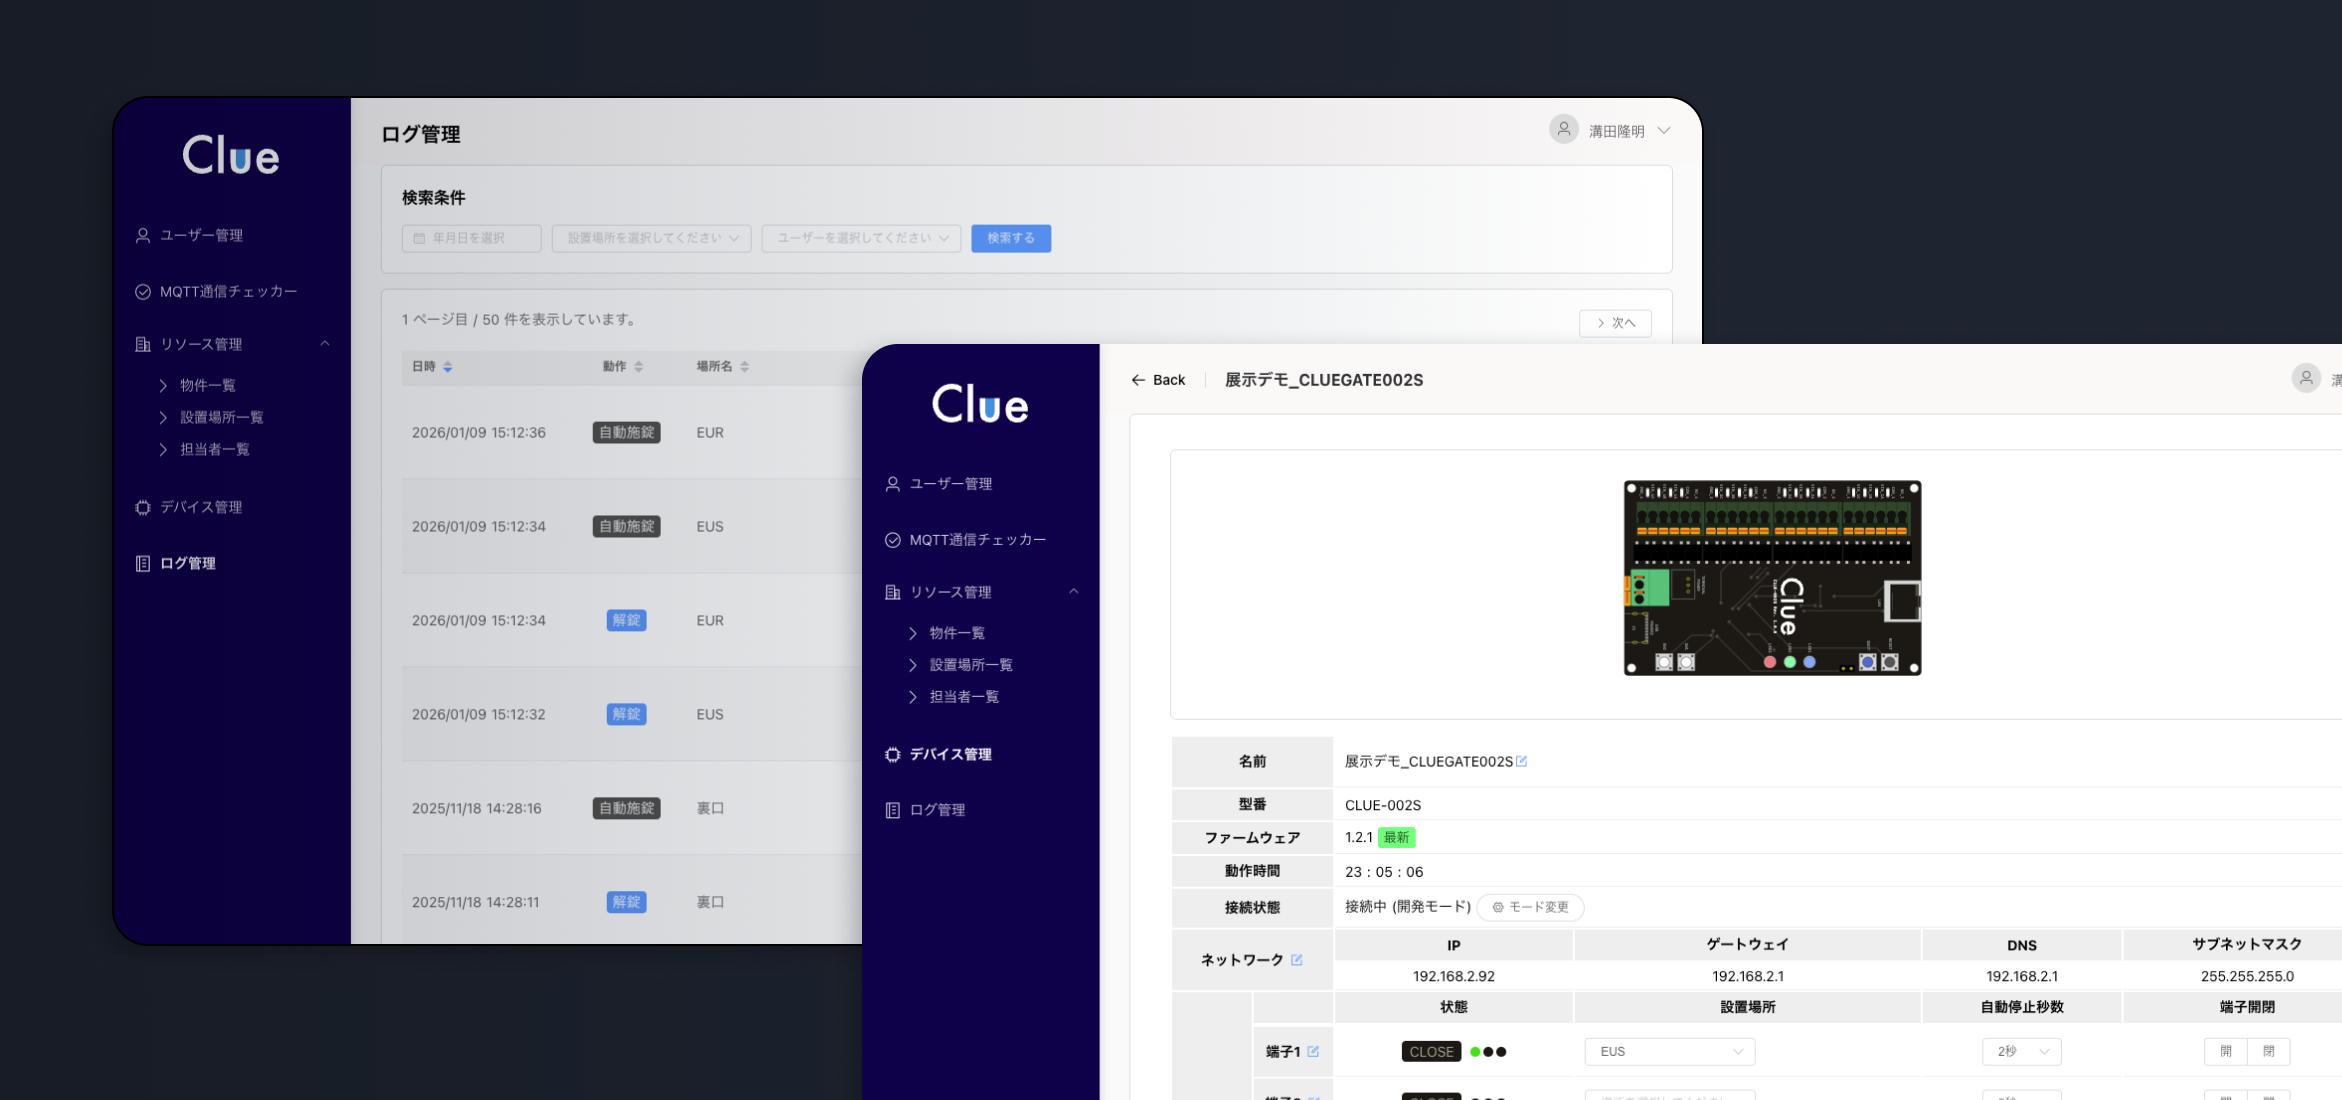This screenshot has width=2342, height=1100.
Task: Click the Back arrow icon
Action: [x=1138, y=380]
